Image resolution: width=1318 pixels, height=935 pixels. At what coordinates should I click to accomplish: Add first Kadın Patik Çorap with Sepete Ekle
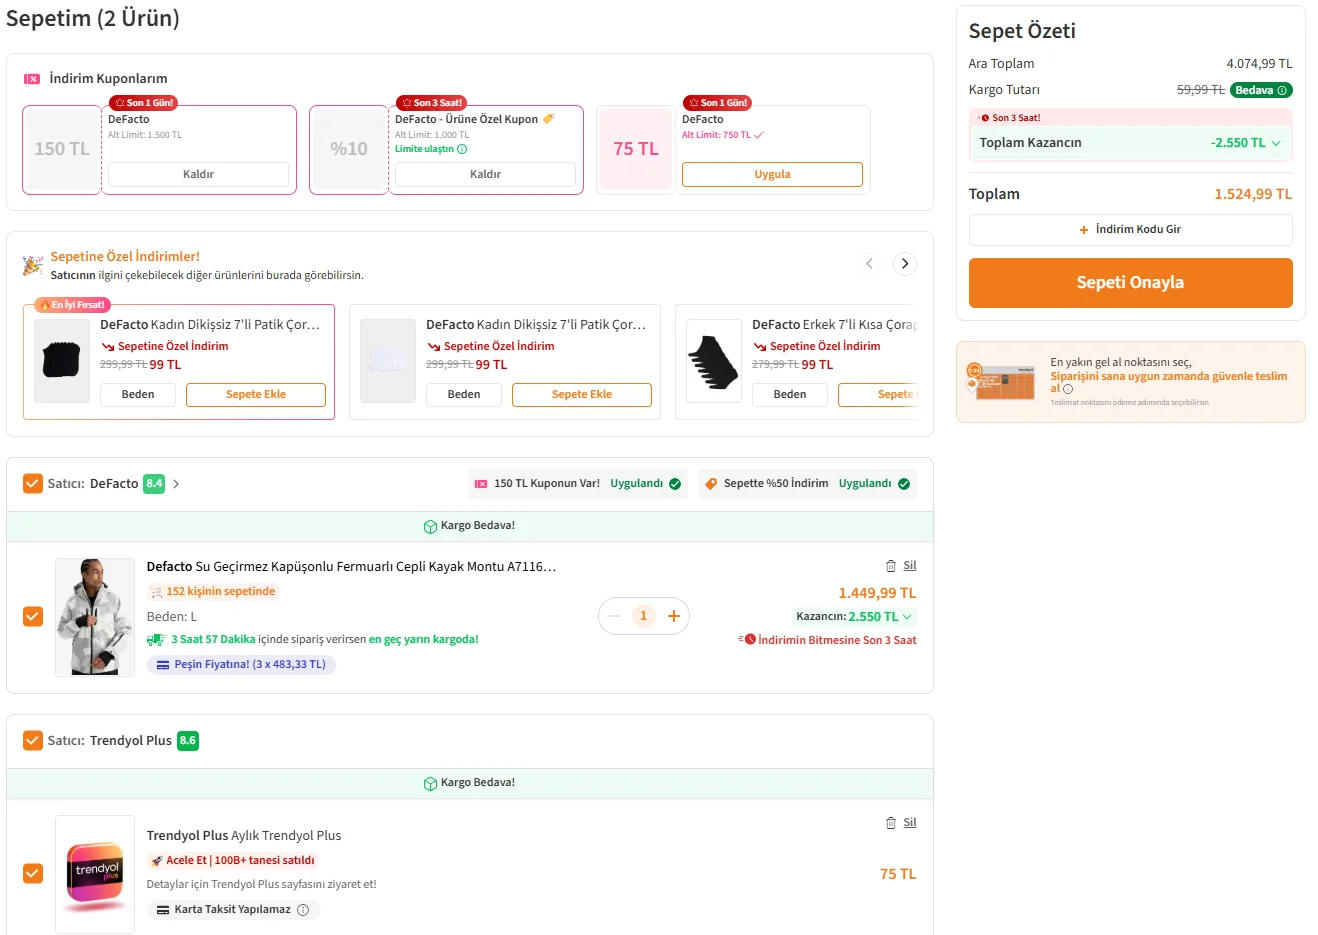click(x=256, y=395)
